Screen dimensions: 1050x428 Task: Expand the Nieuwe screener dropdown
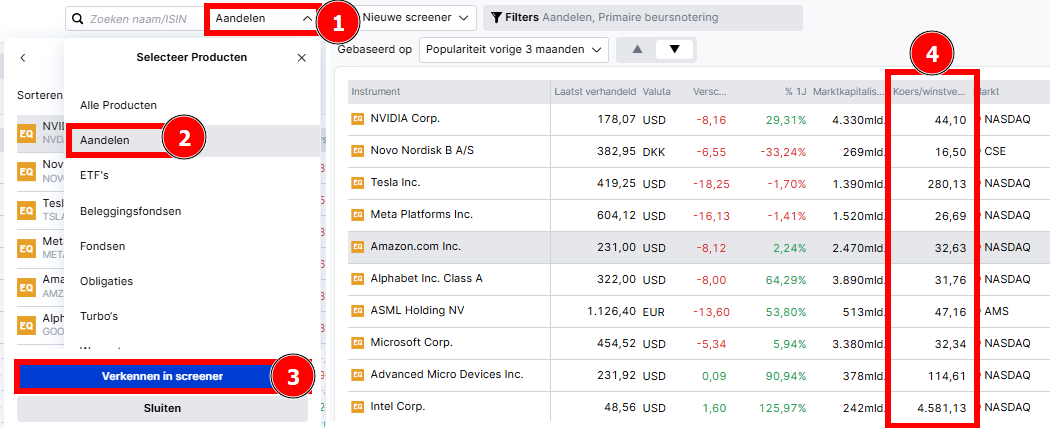418,18
